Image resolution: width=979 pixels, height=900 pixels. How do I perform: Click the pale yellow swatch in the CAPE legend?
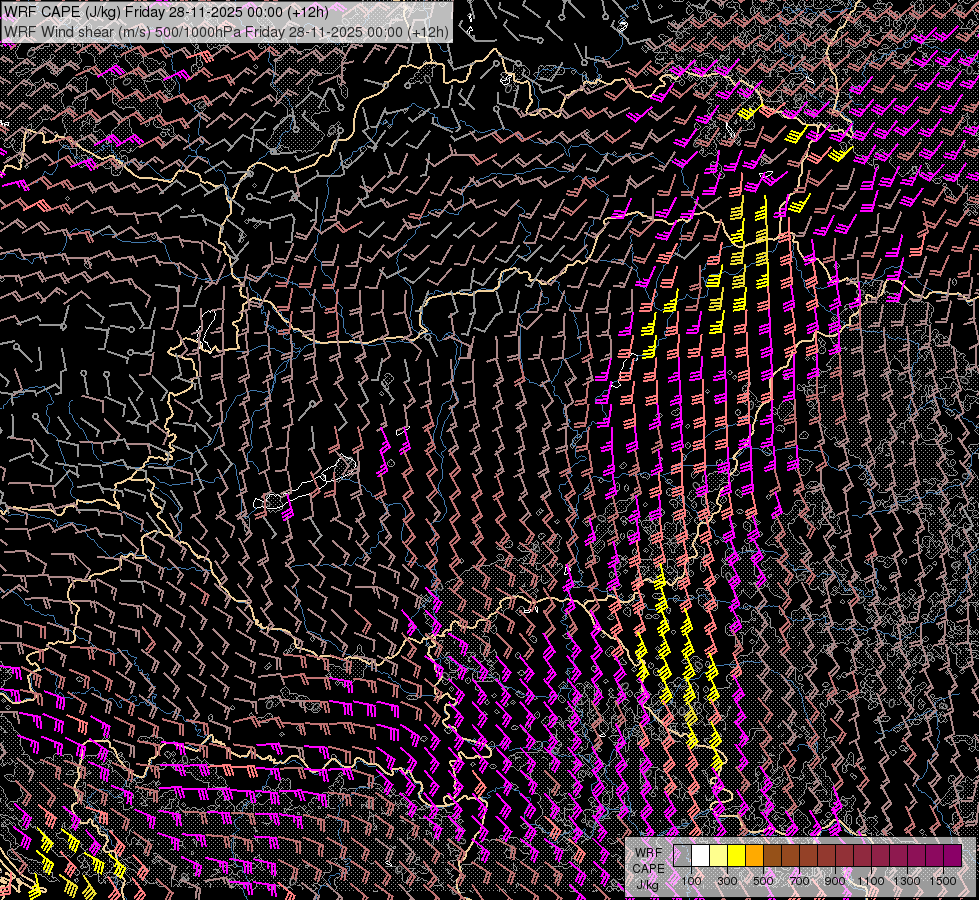(719, 855)
